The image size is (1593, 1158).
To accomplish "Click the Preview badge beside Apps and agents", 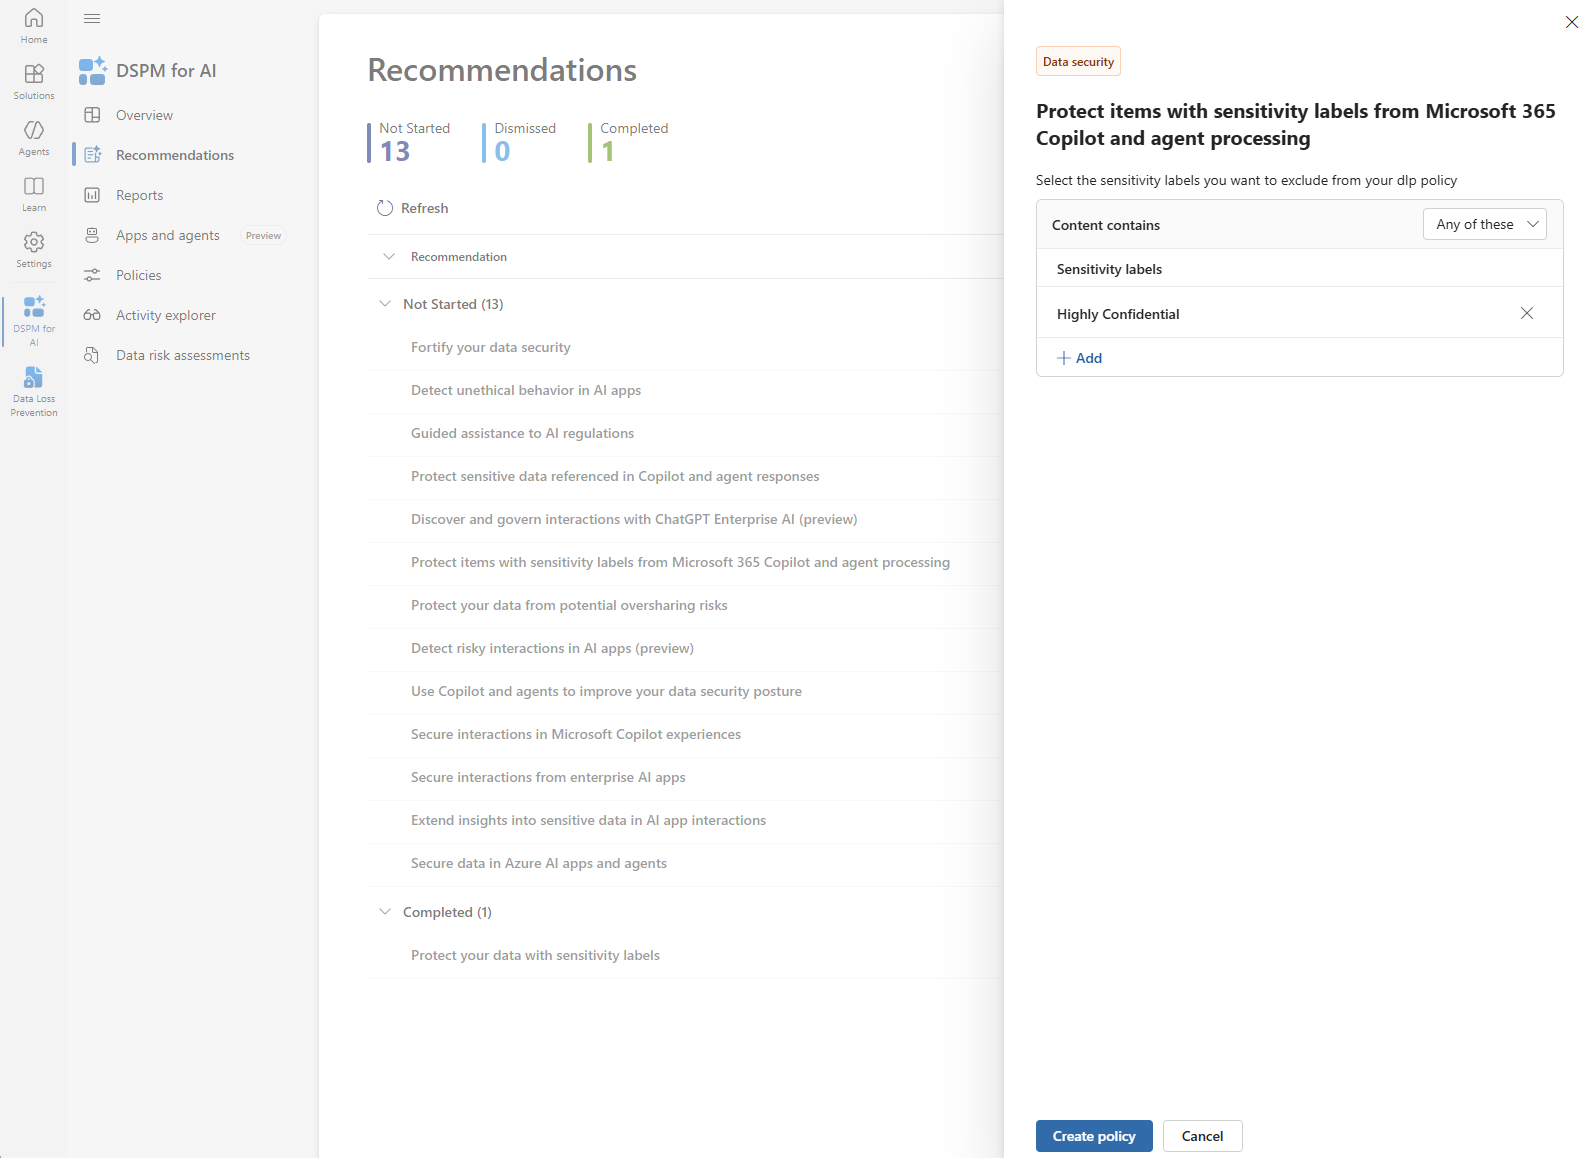I will [x=263, y=236].
